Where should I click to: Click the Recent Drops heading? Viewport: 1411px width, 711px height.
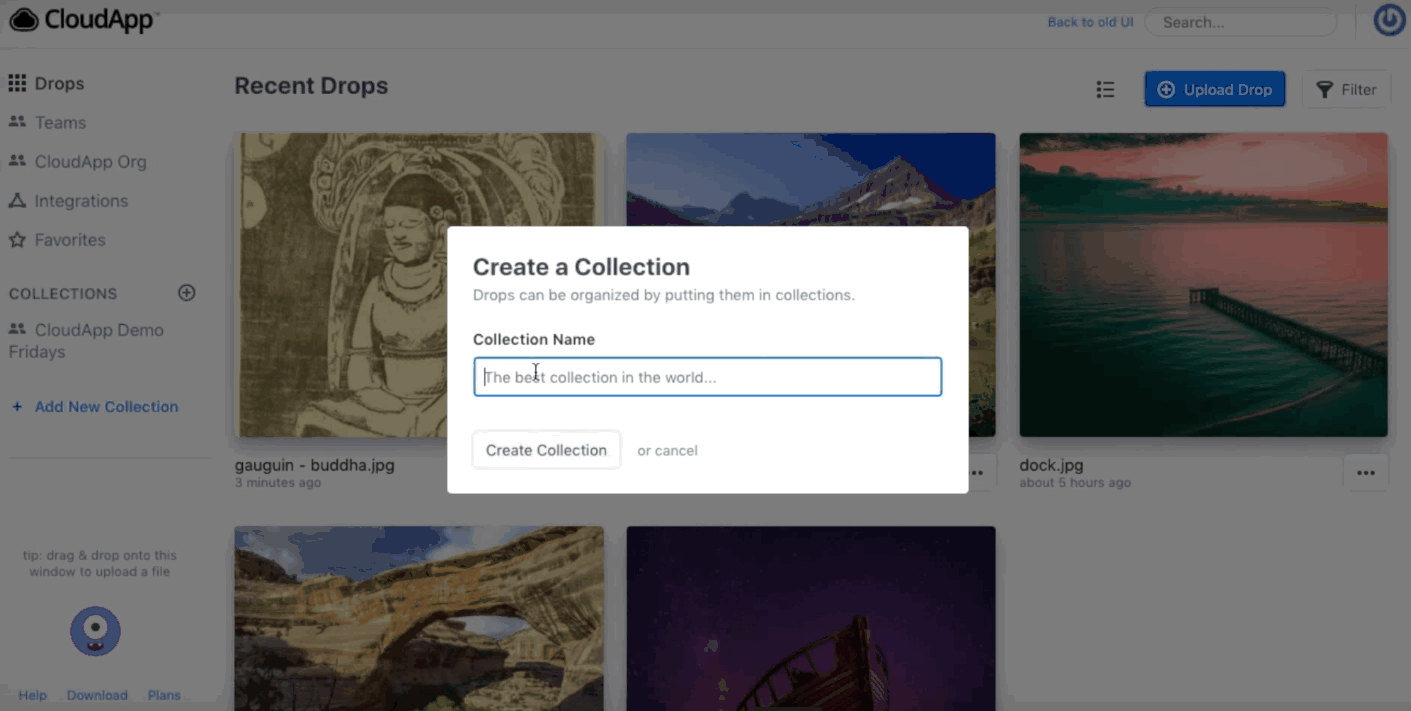(x=311, y=86)
